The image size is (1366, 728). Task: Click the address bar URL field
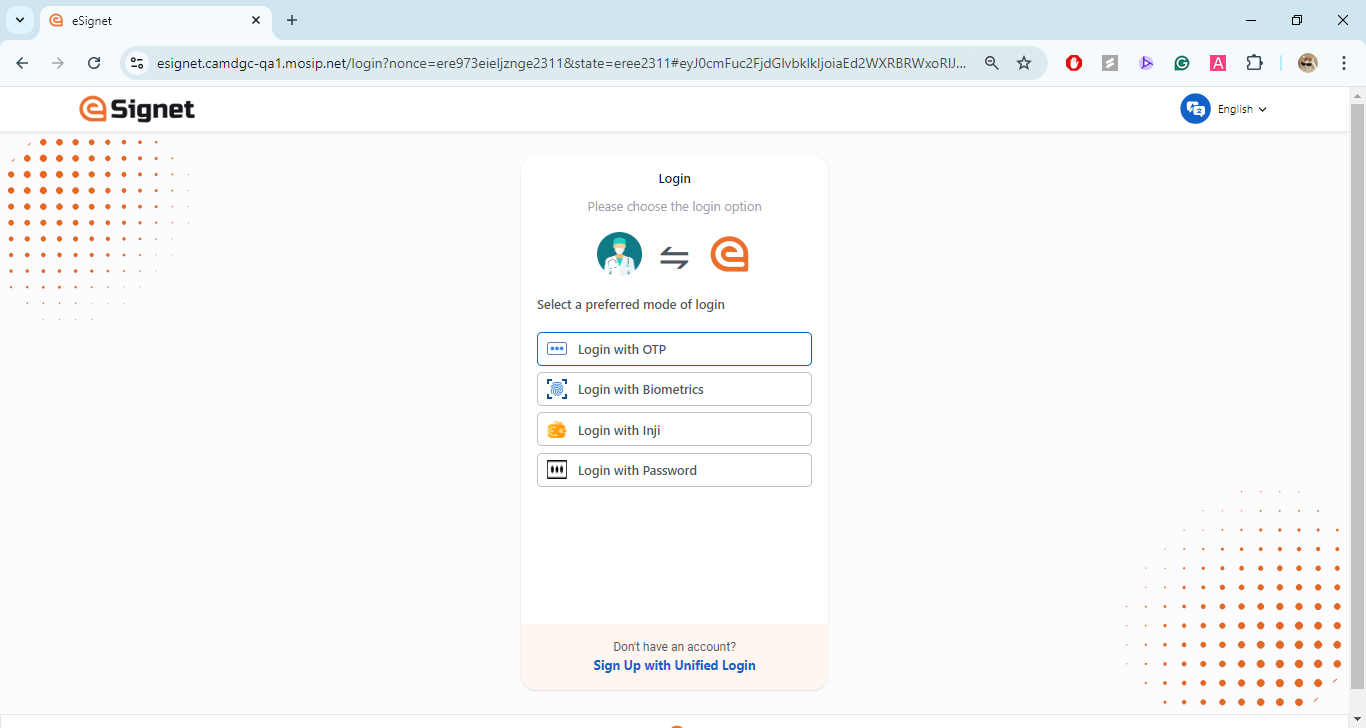[560, 63]
